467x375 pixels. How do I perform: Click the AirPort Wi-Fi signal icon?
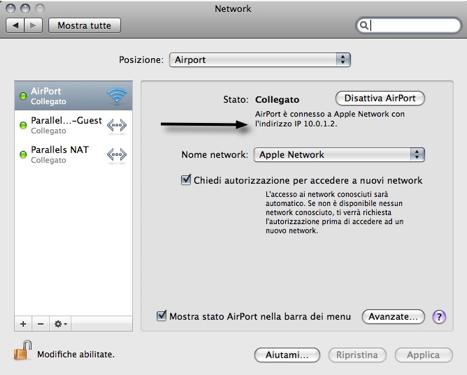pos(117,96)
